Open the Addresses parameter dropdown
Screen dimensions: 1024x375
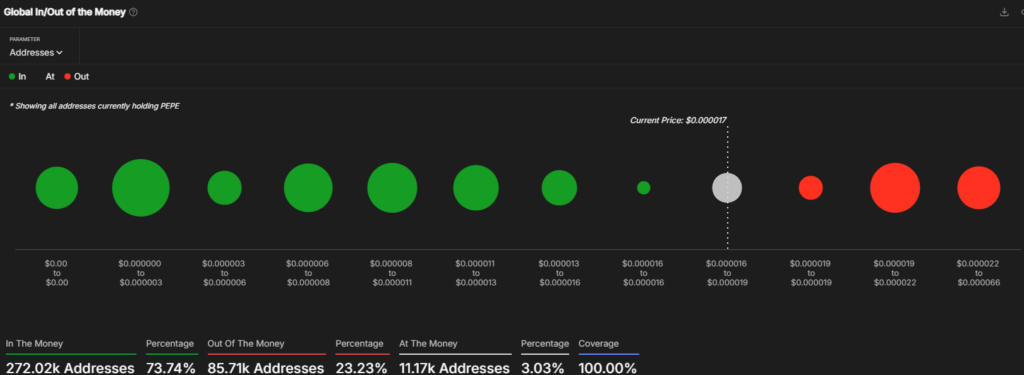36,52
